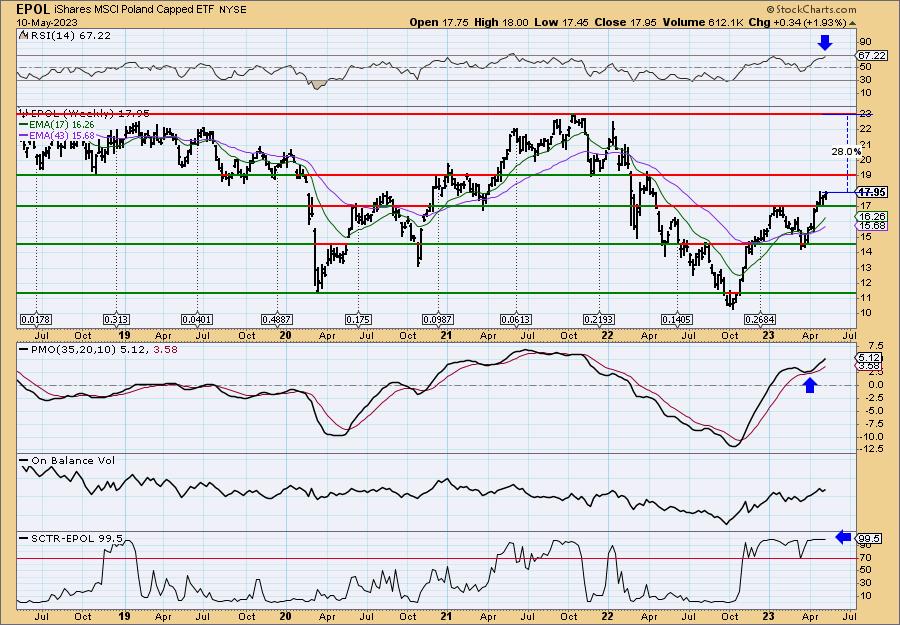Click the 0.0987 volume label
Viewport: 900px width, 625px height.
(438, 320)
